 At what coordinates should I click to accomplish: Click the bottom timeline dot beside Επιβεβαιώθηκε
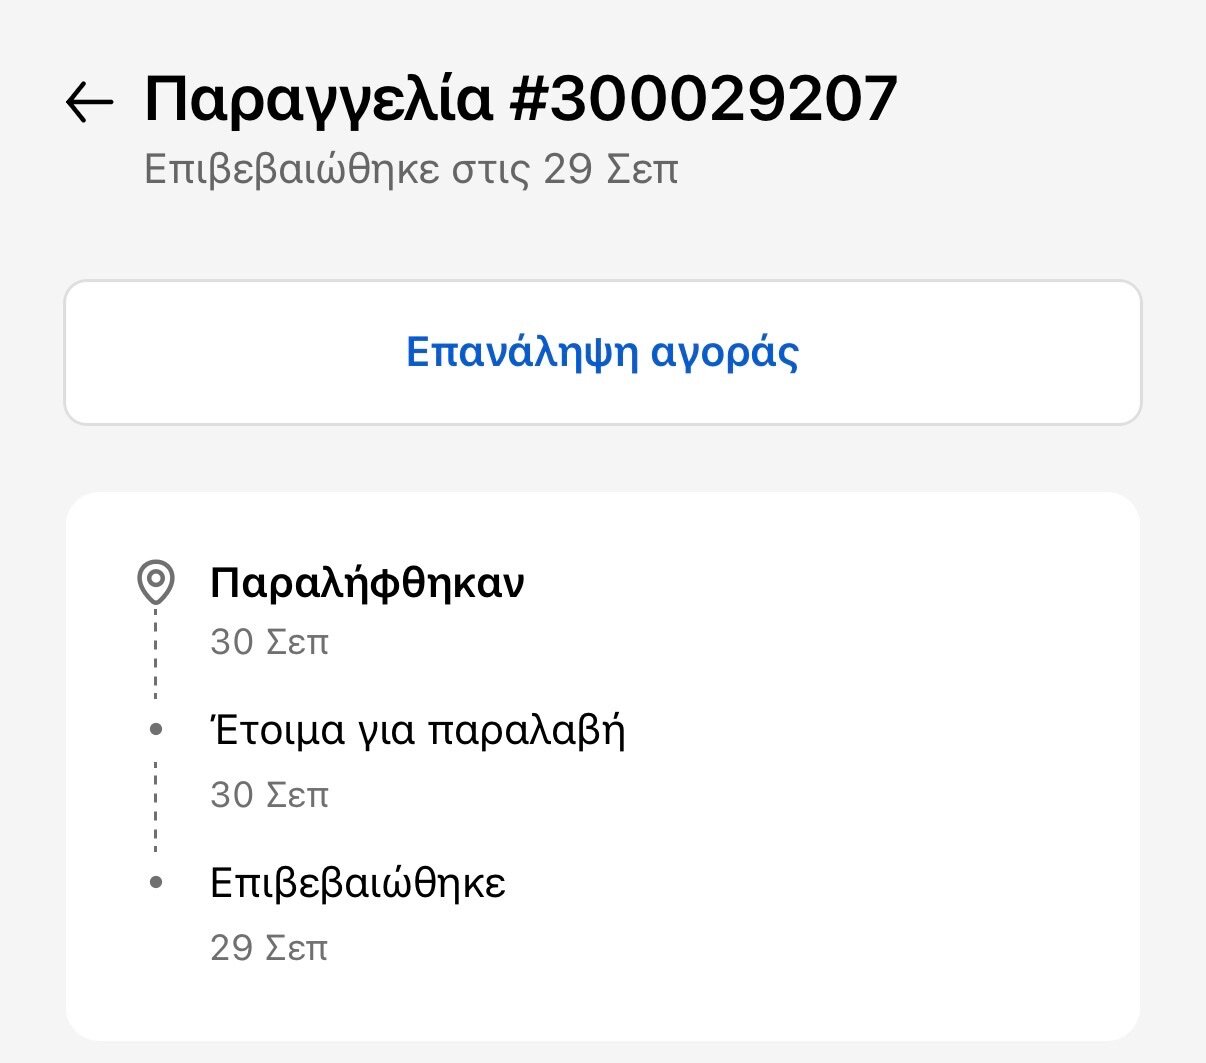coord(155,883)
